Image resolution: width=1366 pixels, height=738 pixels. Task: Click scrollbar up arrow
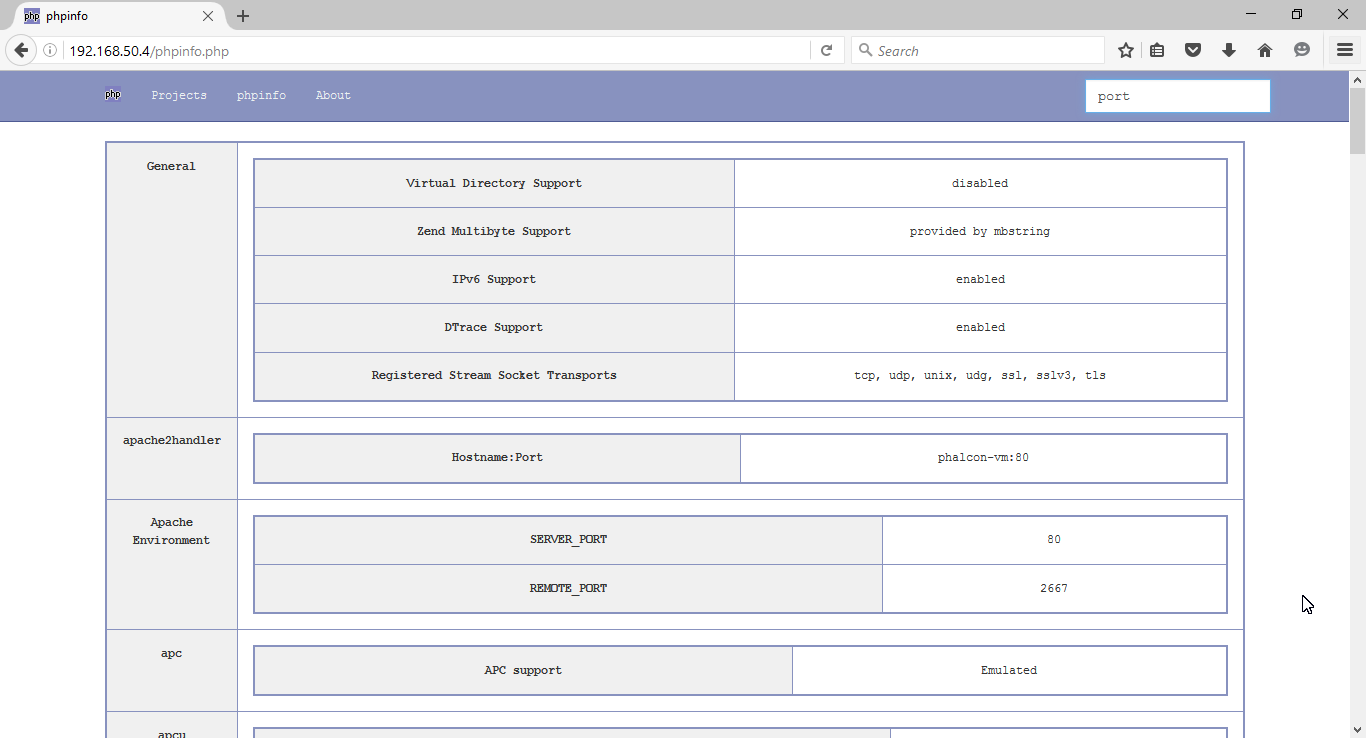point(1357,79)
